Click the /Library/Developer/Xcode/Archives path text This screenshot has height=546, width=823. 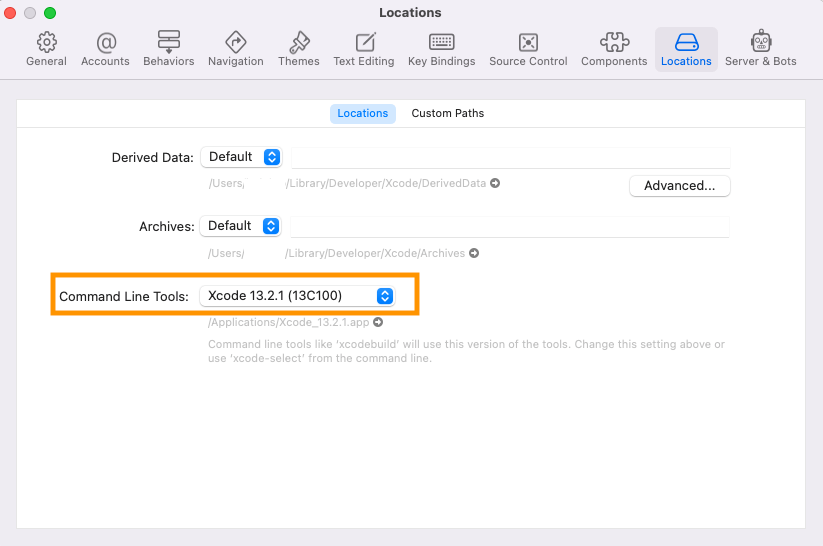[375, 253]
